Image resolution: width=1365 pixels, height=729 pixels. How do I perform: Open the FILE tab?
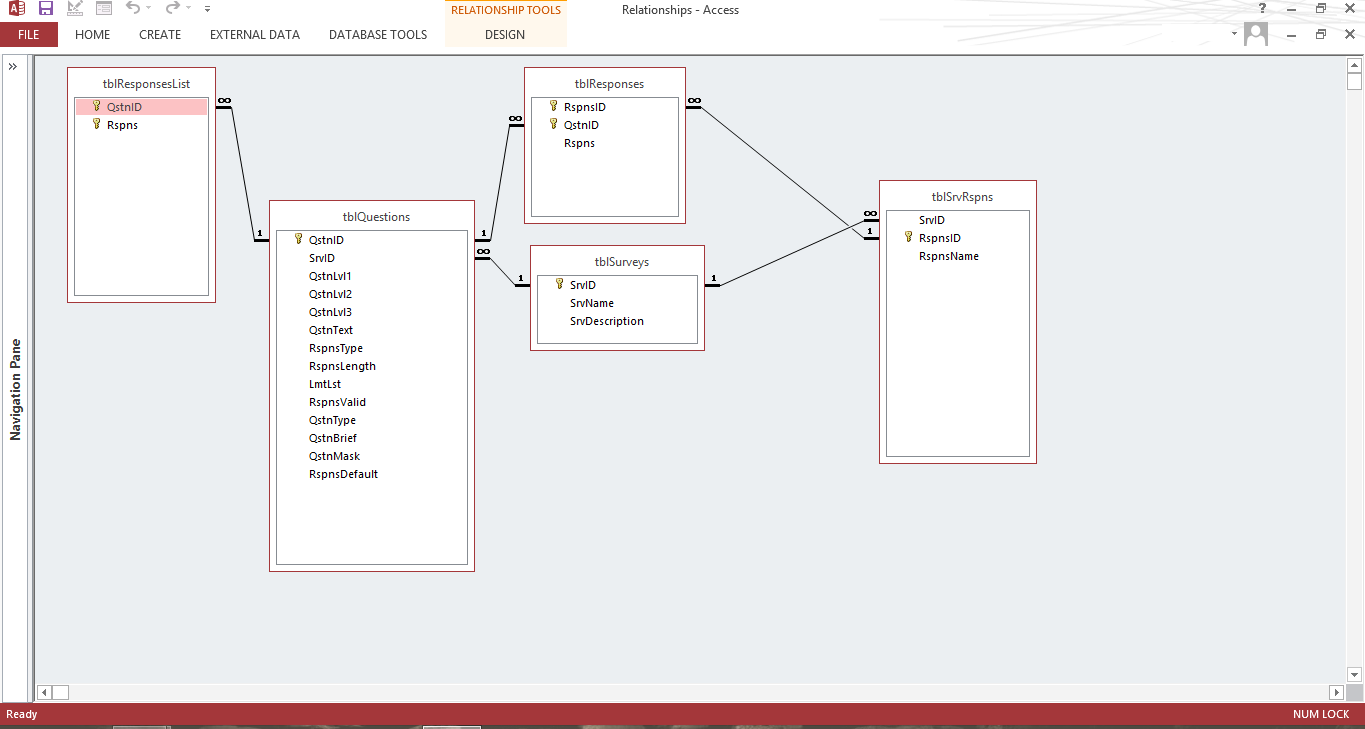[29, 35]
